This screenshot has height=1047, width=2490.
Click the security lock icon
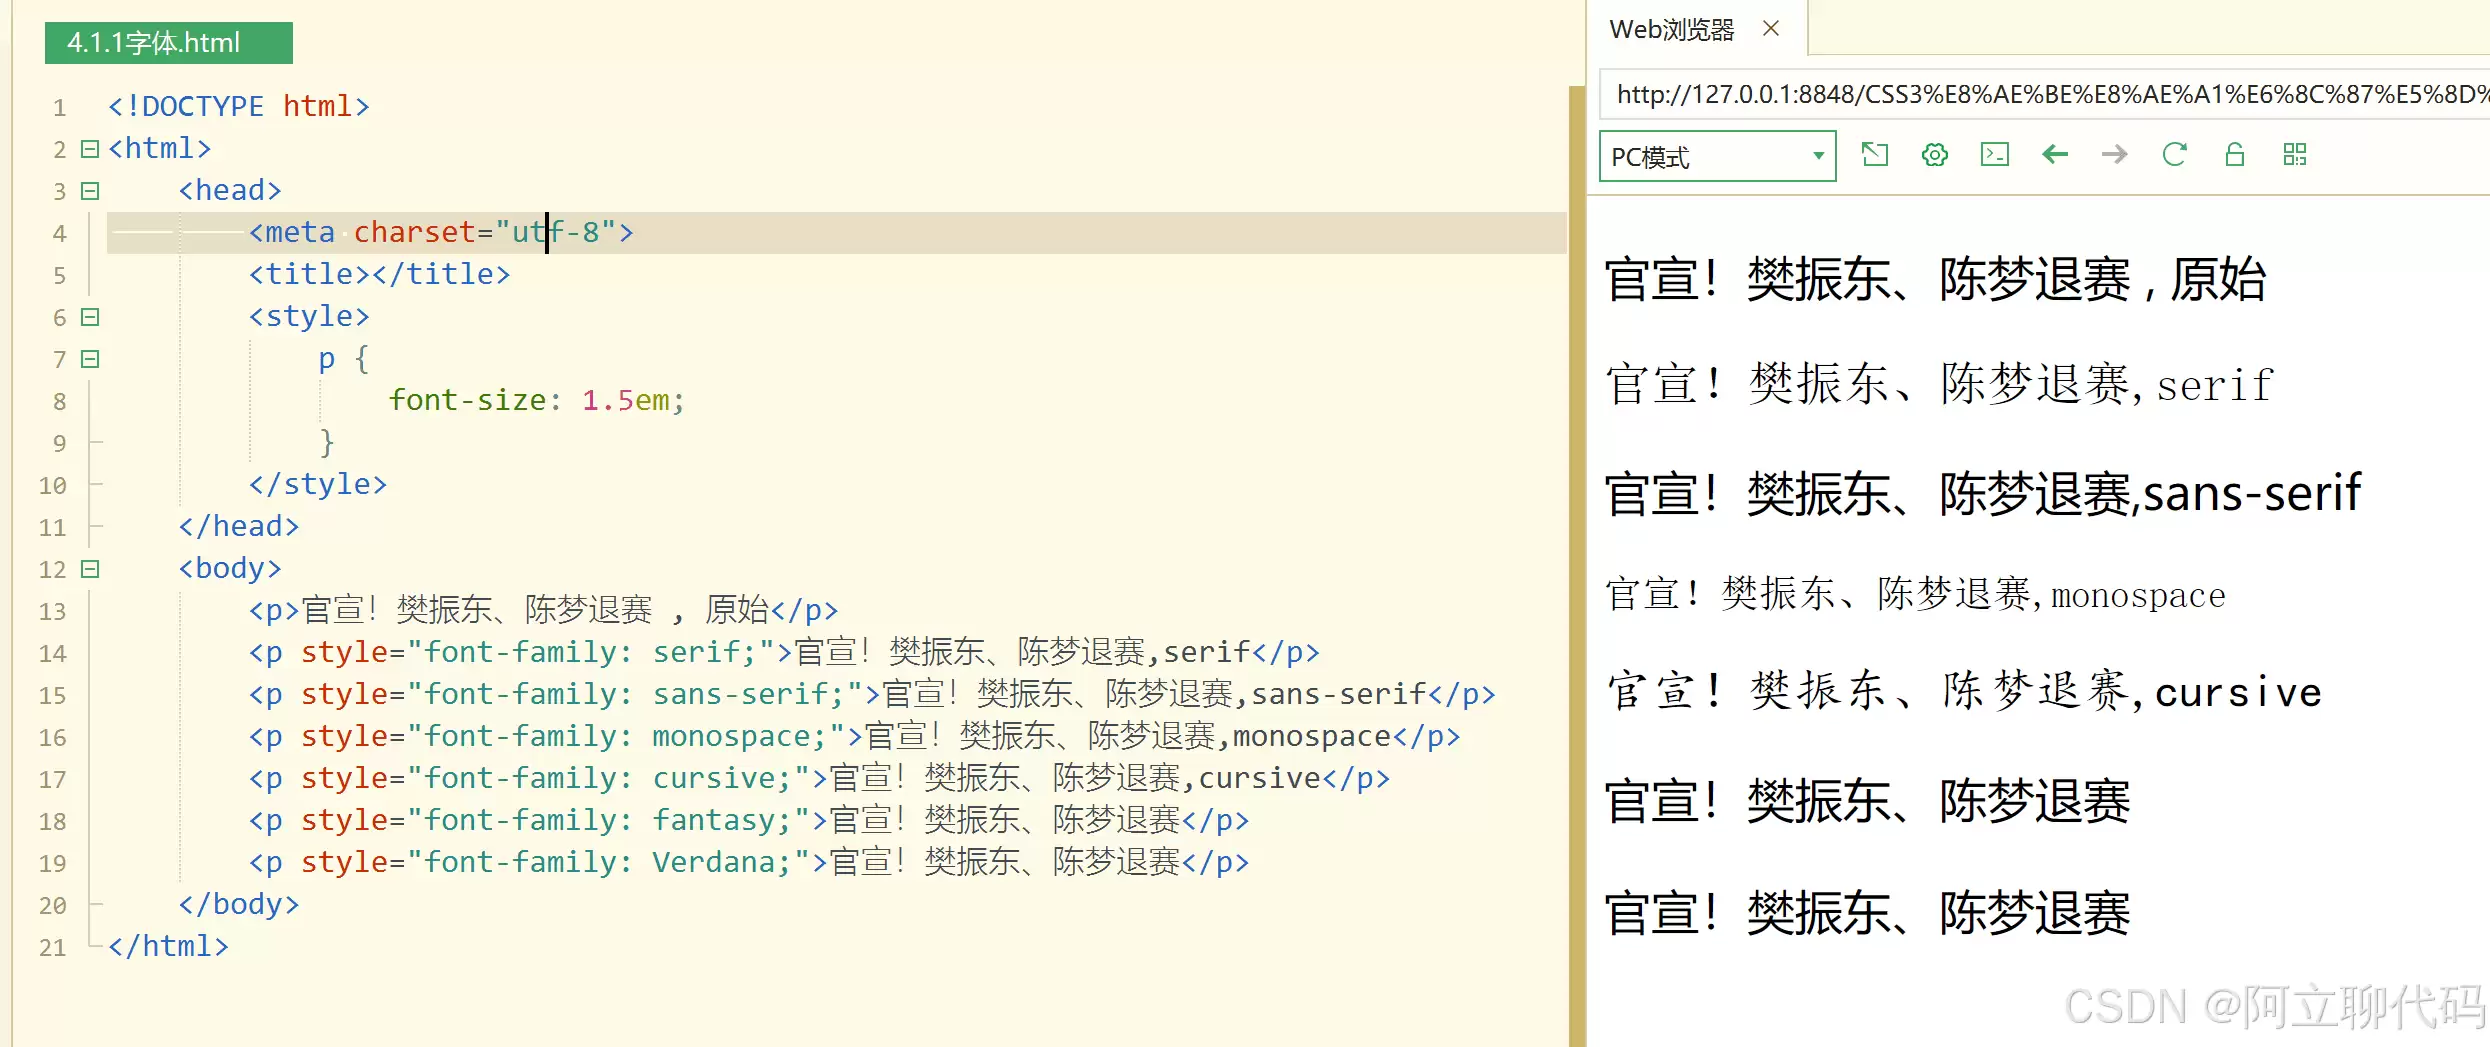[x=2234, y=155]
